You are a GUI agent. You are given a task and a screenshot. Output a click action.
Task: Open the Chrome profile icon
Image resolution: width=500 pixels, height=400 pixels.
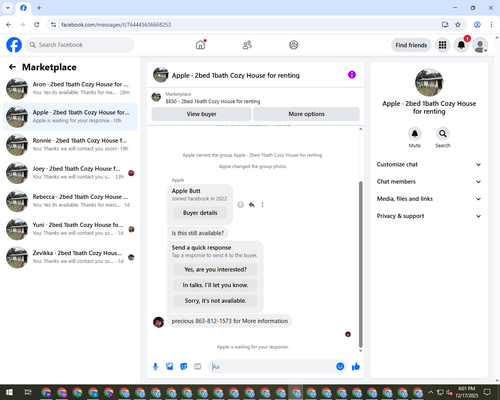pos(477,25)
